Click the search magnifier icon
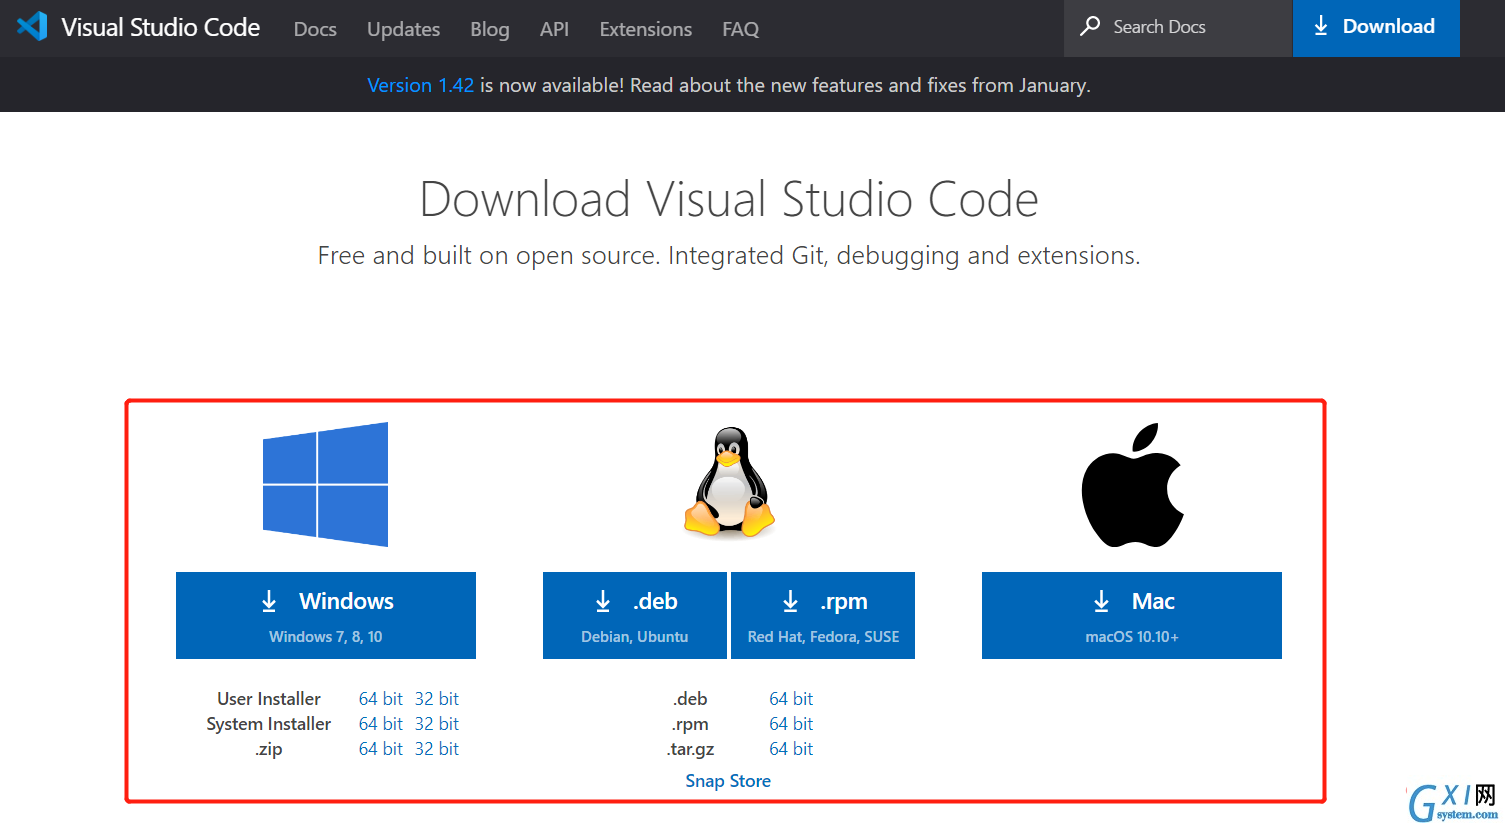 (x=1090, y=26)
